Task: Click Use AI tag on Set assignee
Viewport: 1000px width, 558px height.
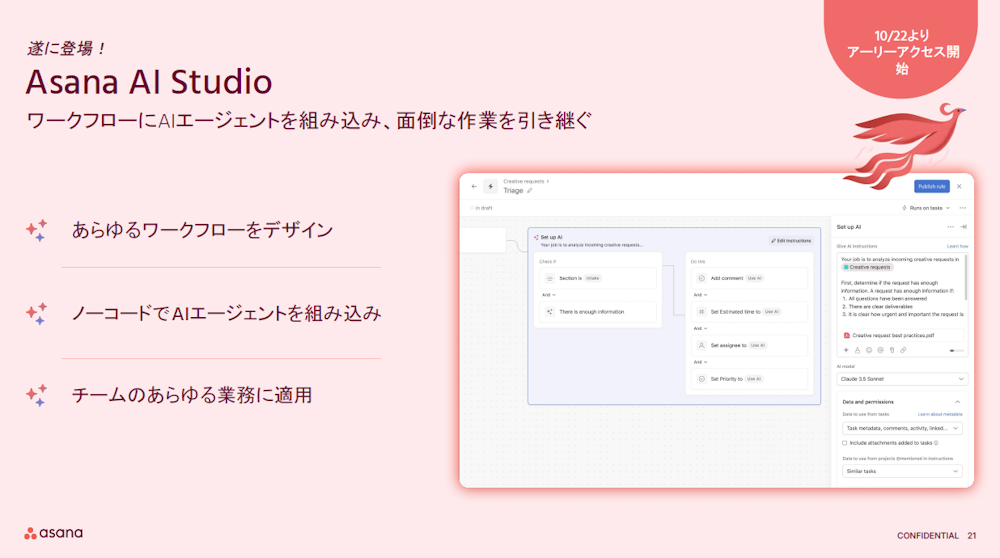Action: tap(758, 345)
